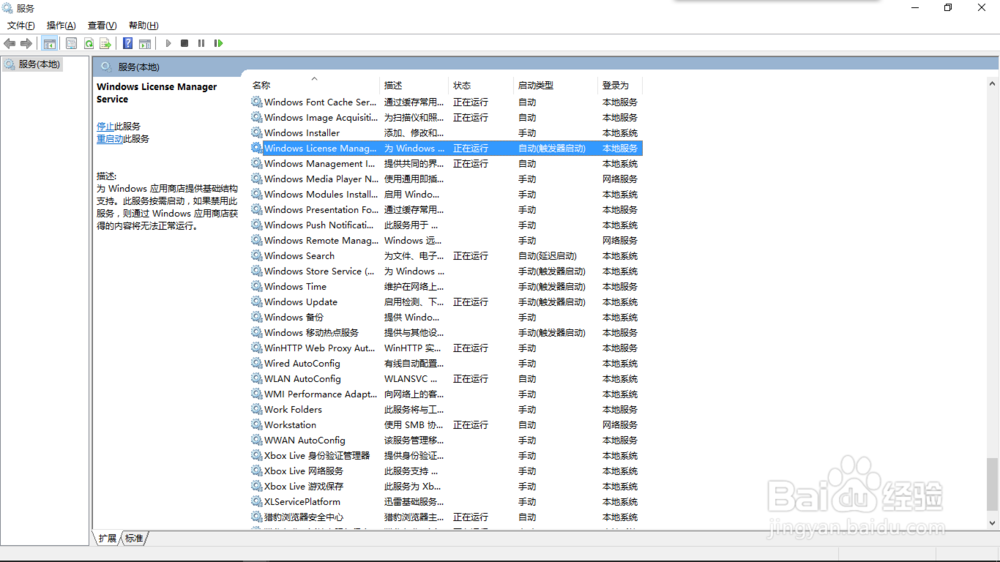Sort by the 状态 column header
The image size is (1000, 562).
tap(462, 85)
